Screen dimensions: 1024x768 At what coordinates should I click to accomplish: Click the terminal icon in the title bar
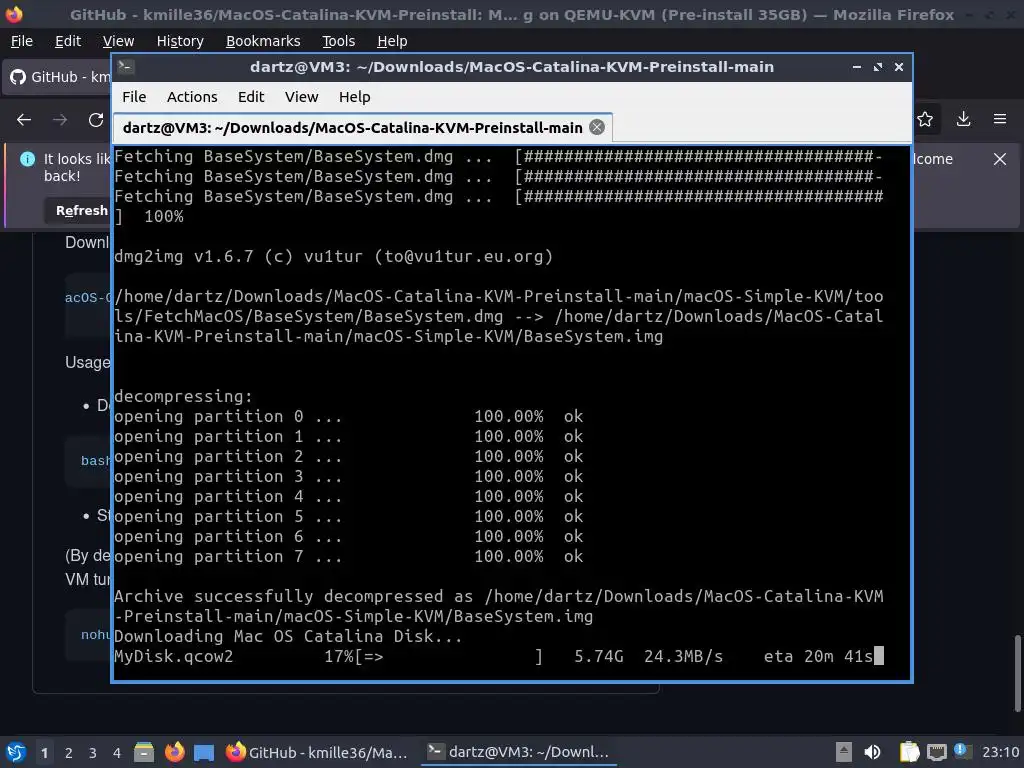(x=126, y=67)
